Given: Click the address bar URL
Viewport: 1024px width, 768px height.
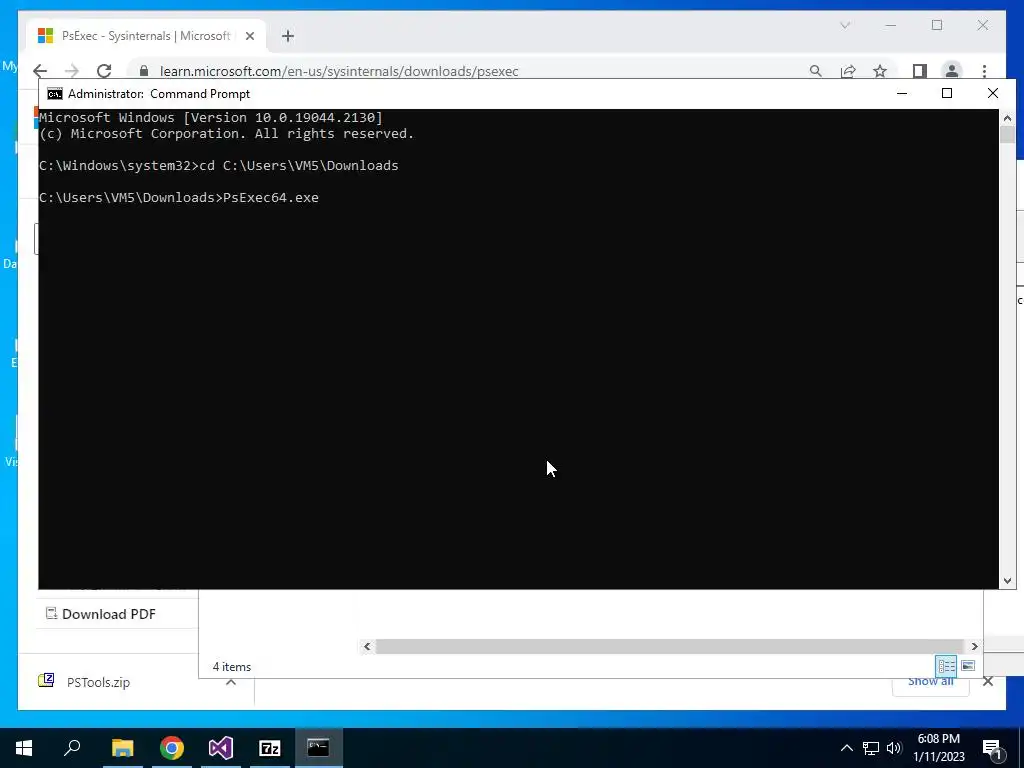Looking at the screenshot, I should coord(339,71).
